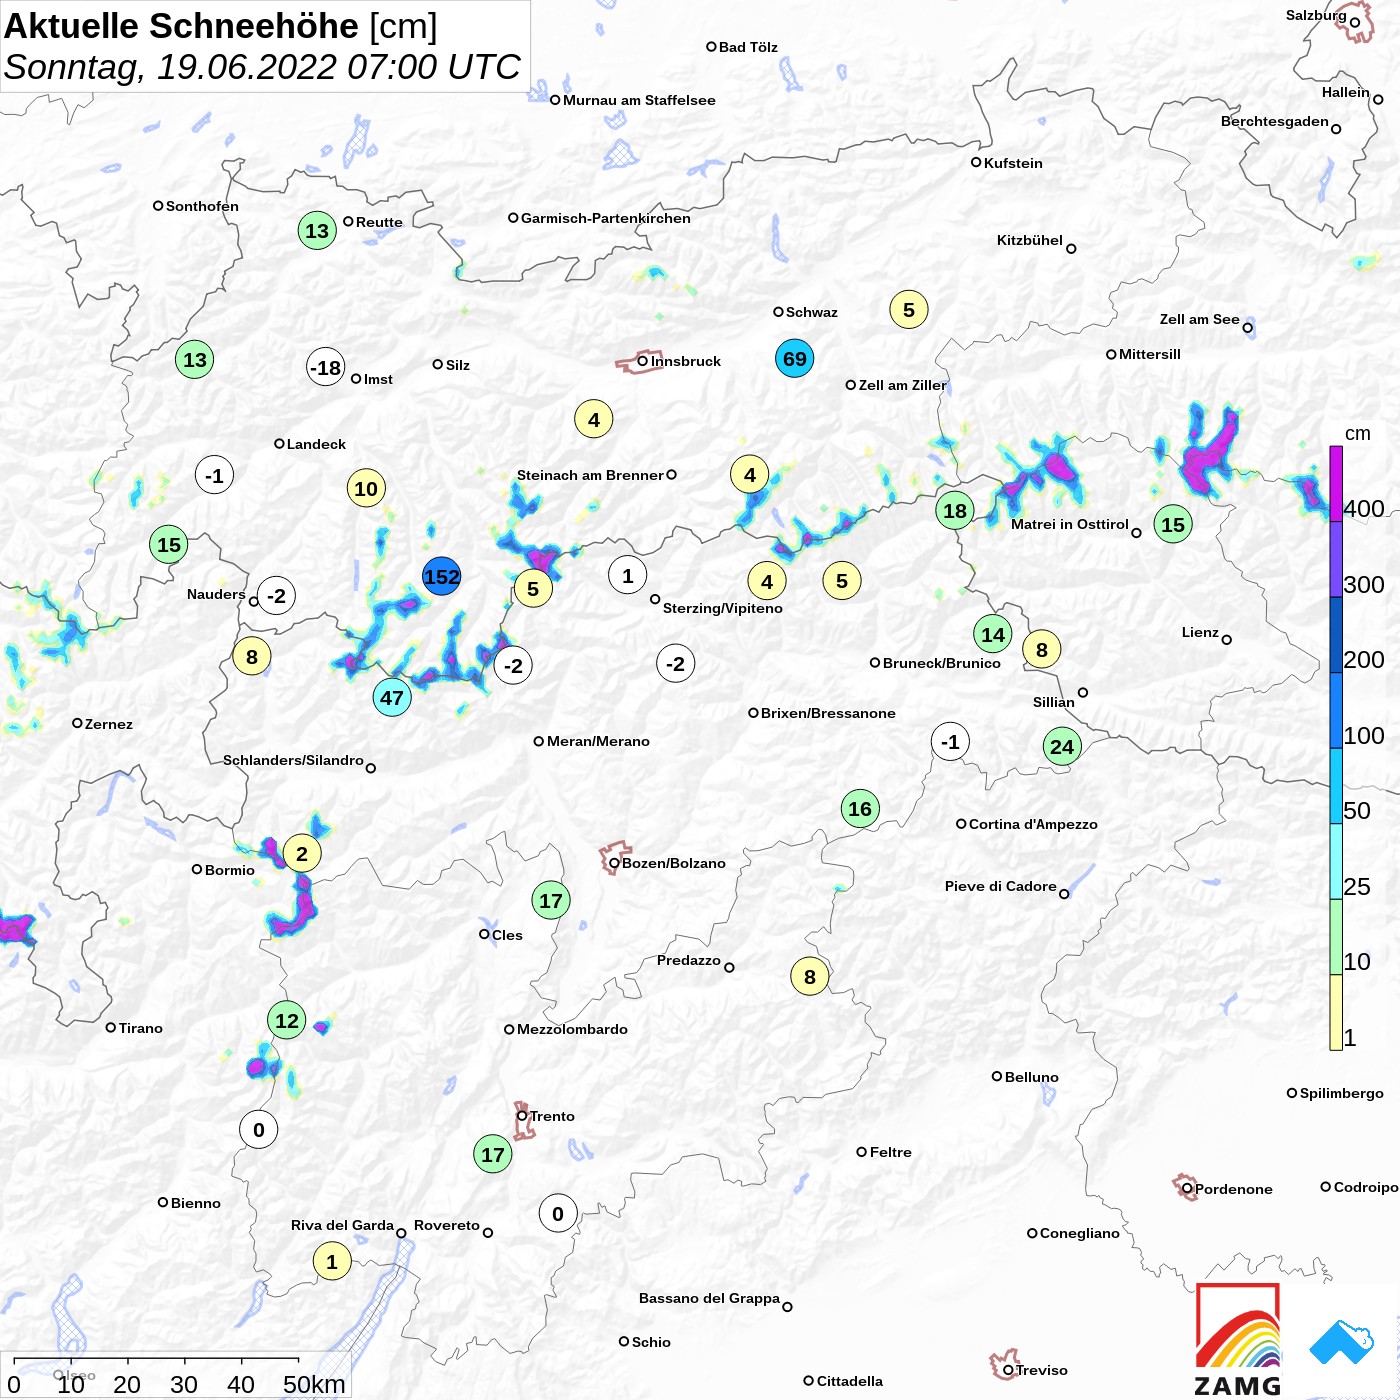Click the Garmisch-Partenkirchen label
Image resolution: width=1400 pixels, height=1400 pixels.
tap(606, 218)
